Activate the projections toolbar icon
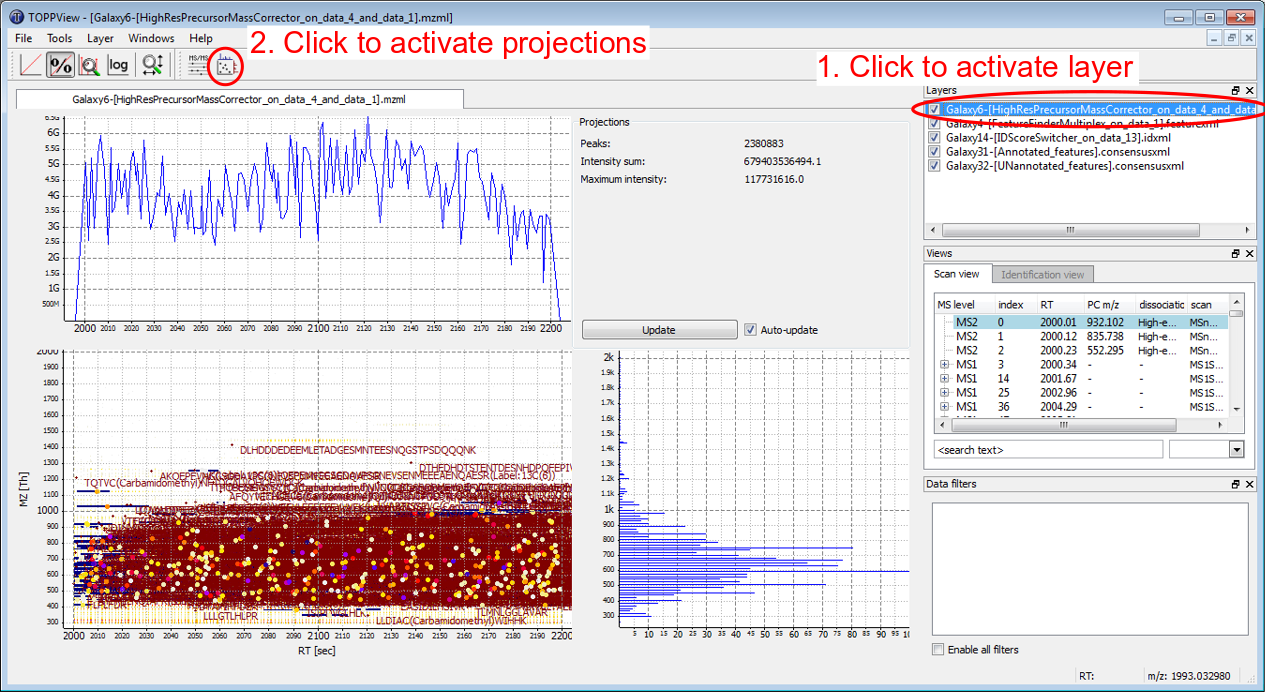Viewport: 1265px width, 692px height. 227,66
